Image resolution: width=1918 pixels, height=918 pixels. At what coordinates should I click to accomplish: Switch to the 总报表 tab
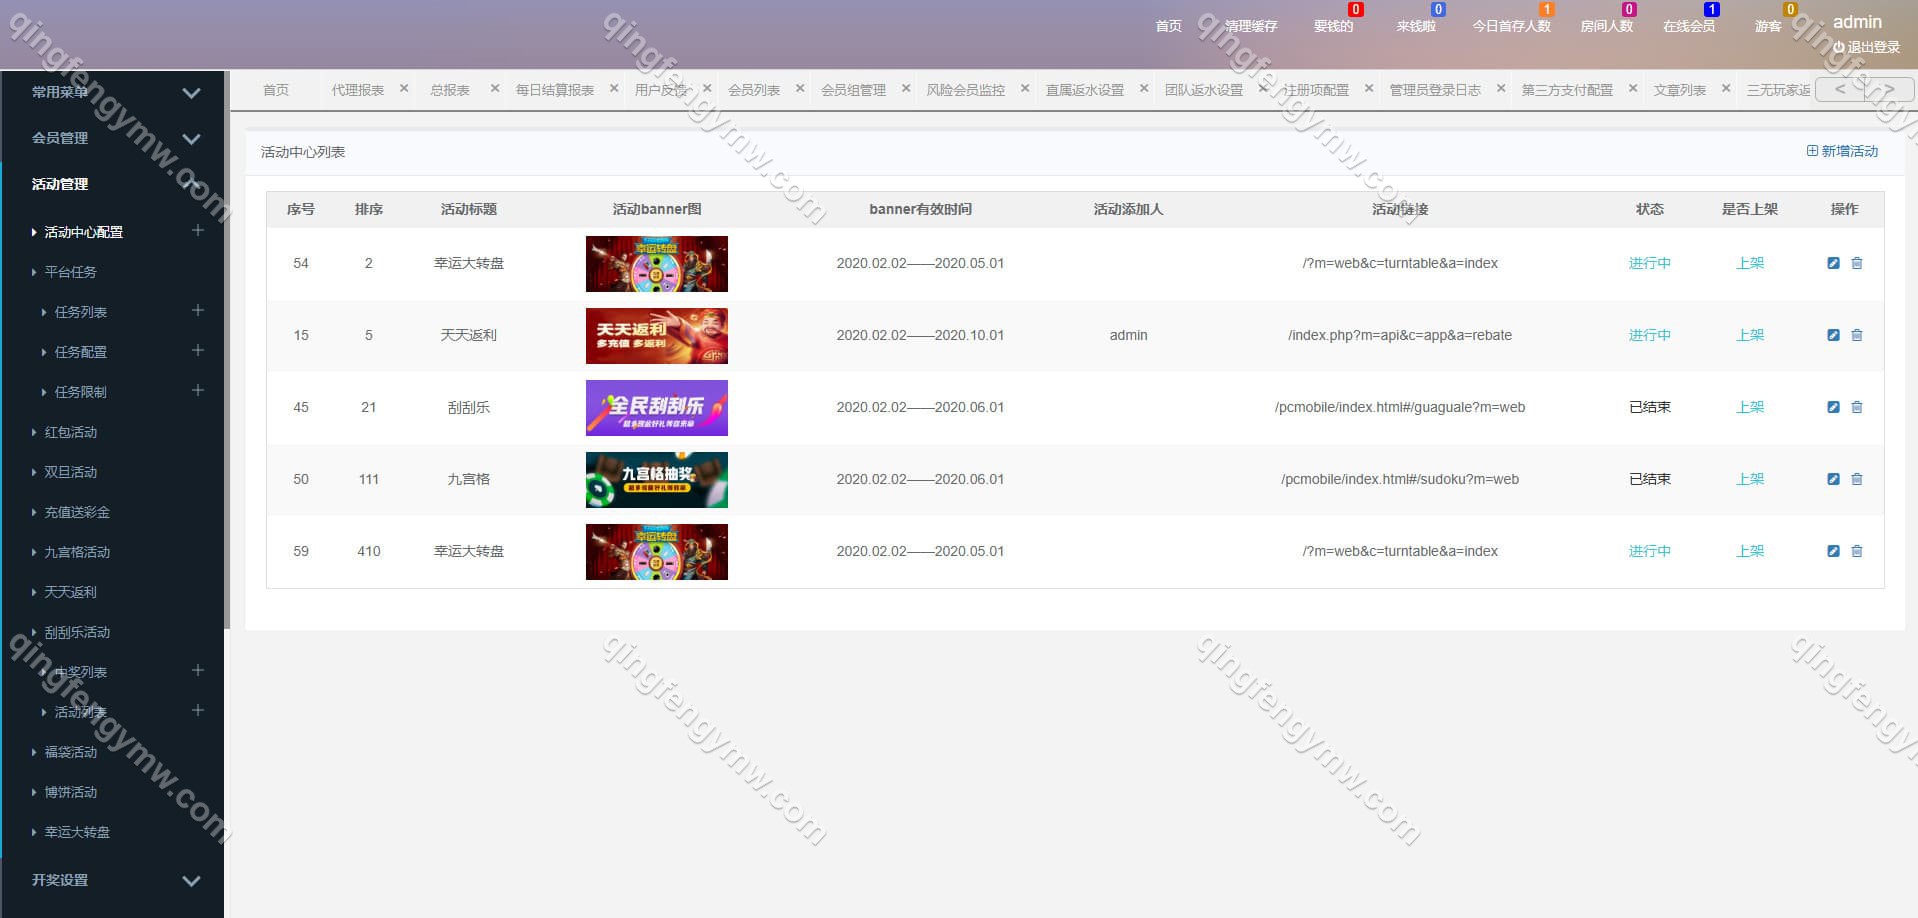[x=450, y=90]
